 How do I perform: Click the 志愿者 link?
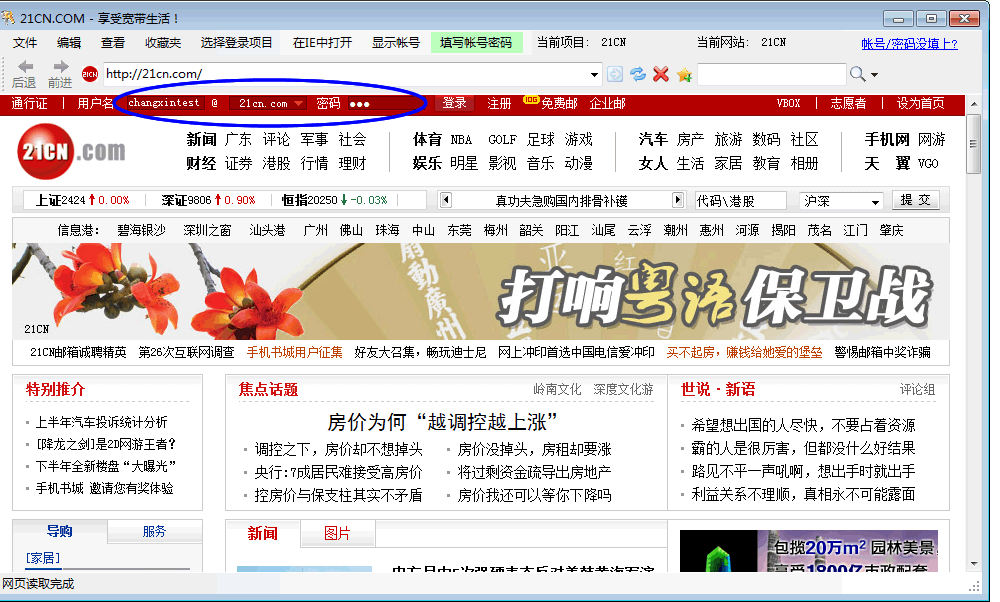848,103
